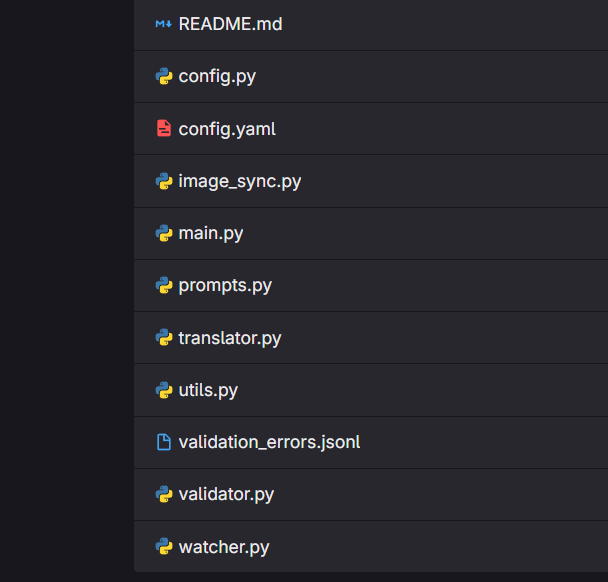Open validator.py file link
Image resolution: width=608 pixels, height=582 pixels.
[x=226, y=494]
